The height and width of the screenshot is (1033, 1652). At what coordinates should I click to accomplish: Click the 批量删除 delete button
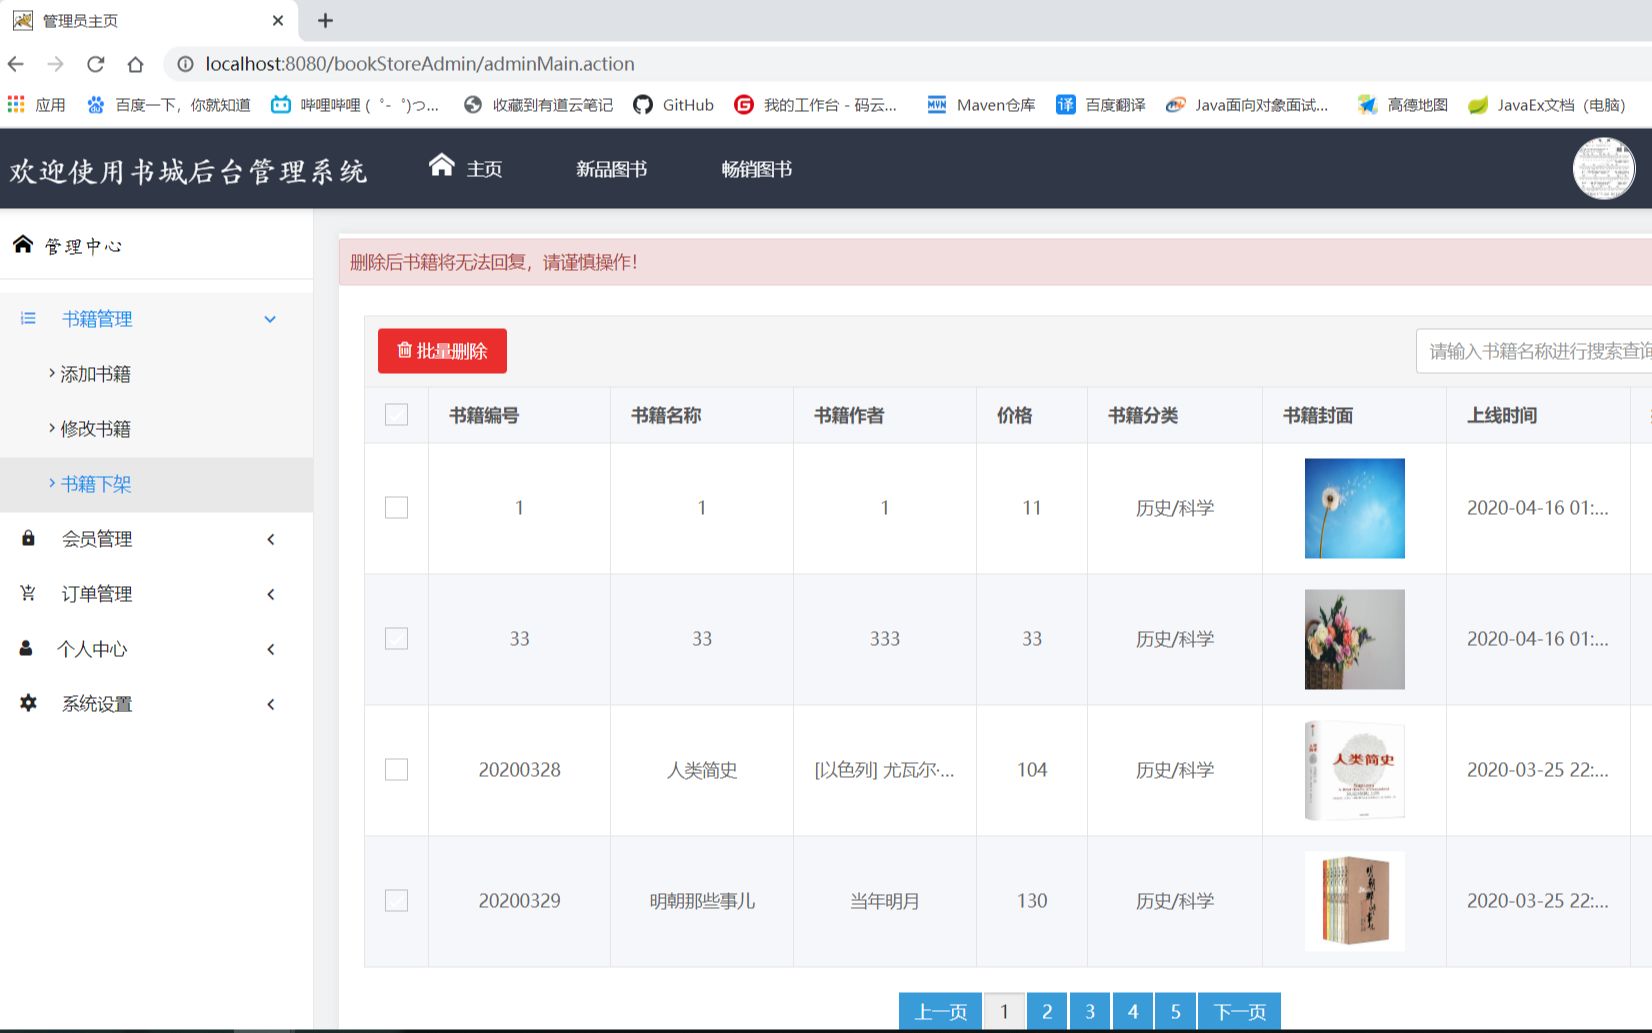(x=441, y=350)
